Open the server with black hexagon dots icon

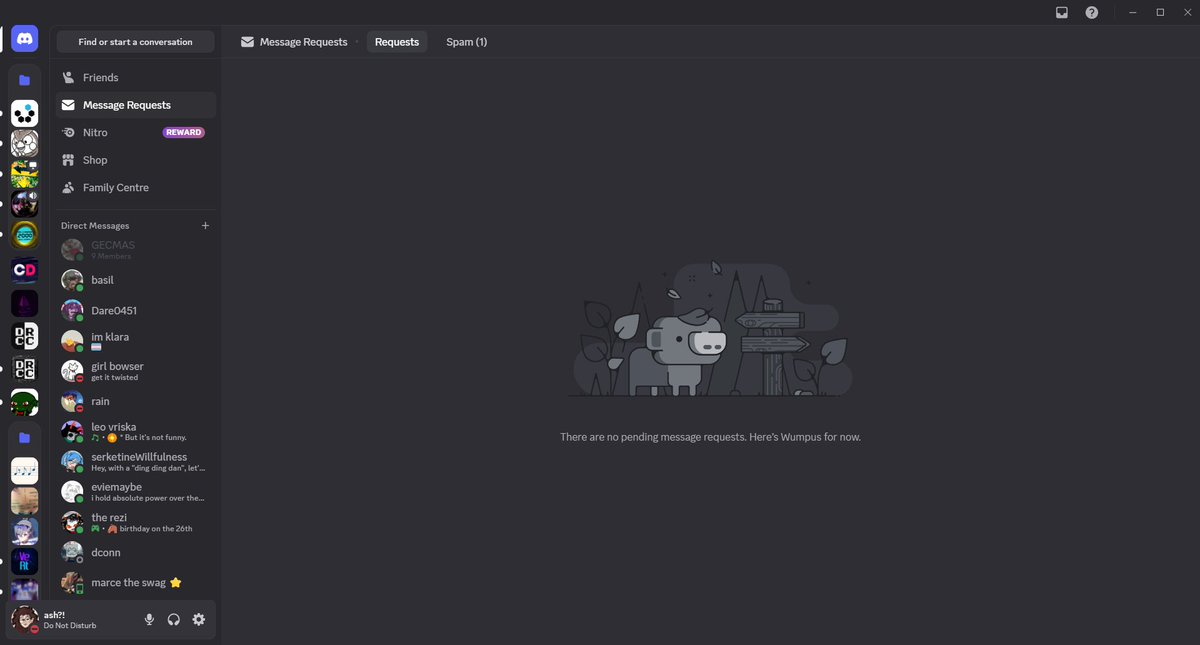[x=25, y=114]
